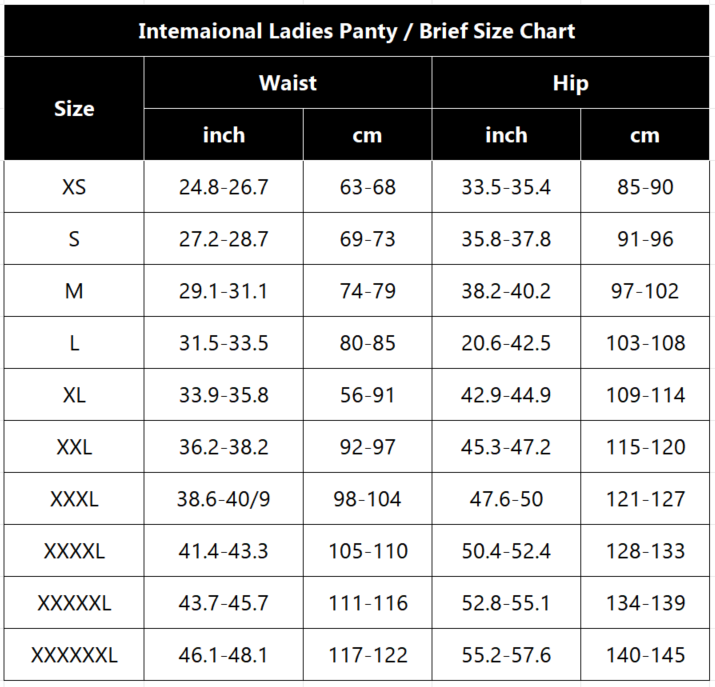This screenshot has height=687, width=715.
Task: Select the hip inch cell 47.6-50
Action: pos(506,499)
